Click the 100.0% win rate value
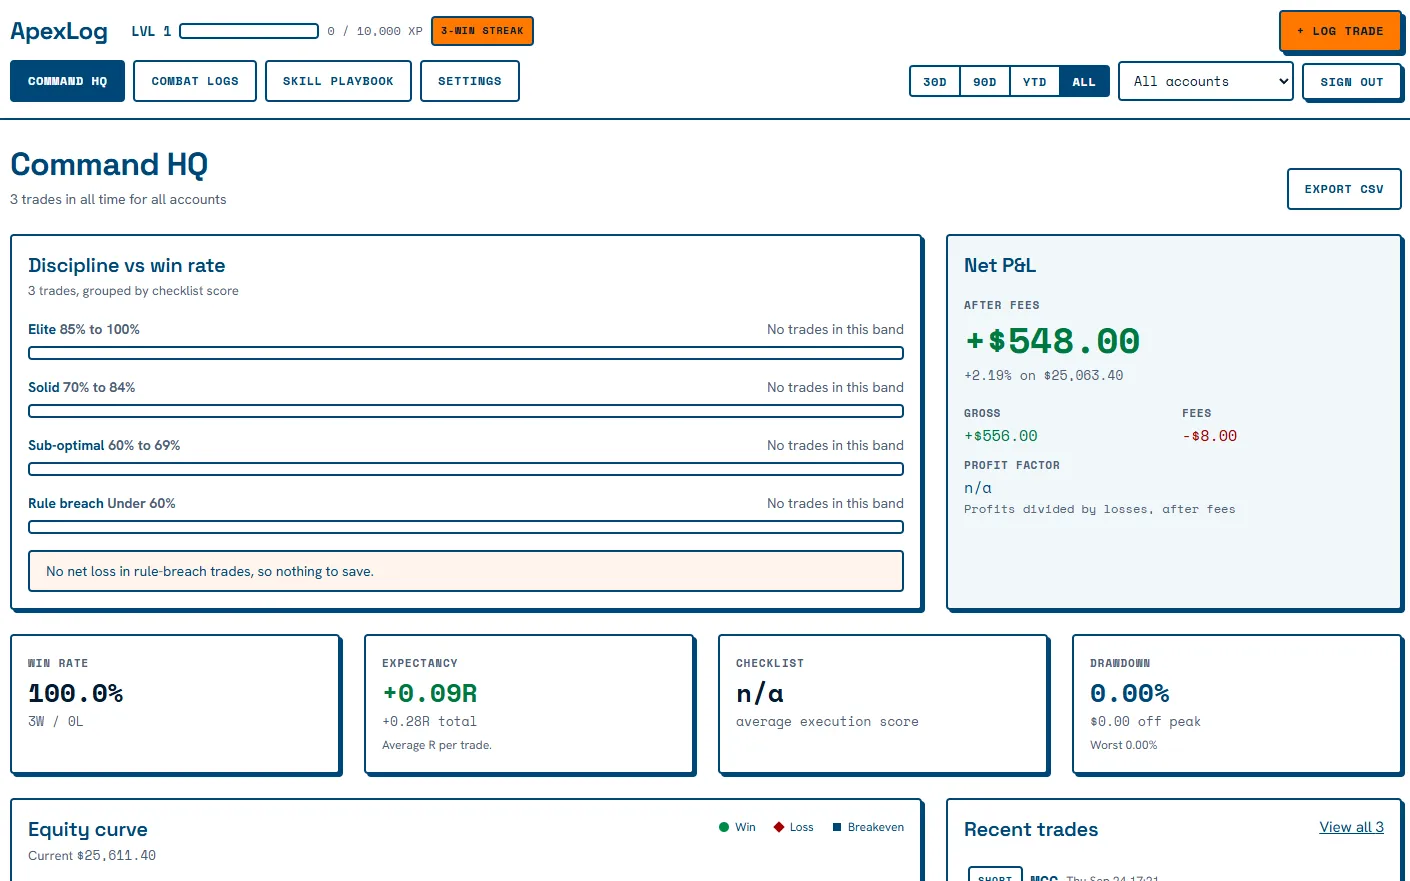Image resolution: width=1410 pixels, height=881 pixels. click(x=76, y=693)
